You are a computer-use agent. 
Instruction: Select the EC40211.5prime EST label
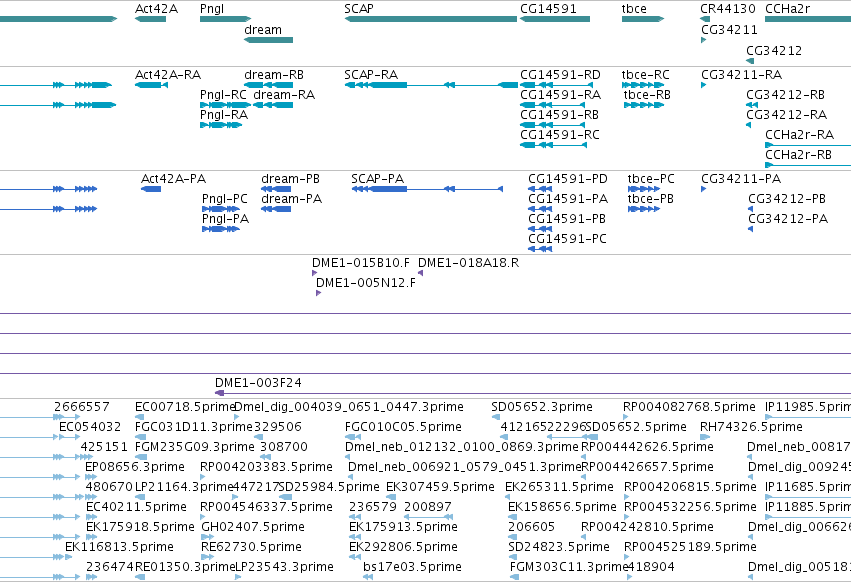pos(136,507)
